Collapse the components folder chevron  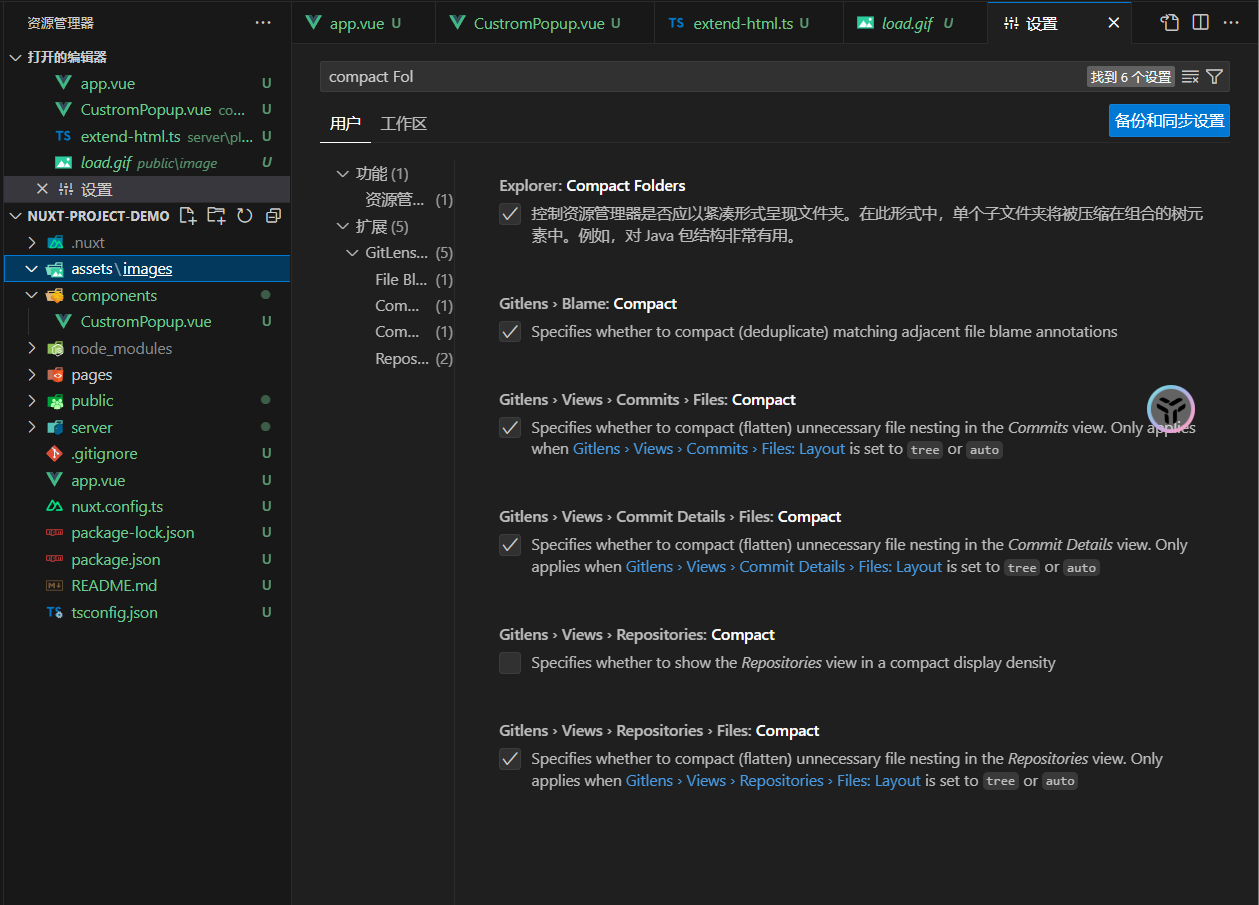coord(32,295)
